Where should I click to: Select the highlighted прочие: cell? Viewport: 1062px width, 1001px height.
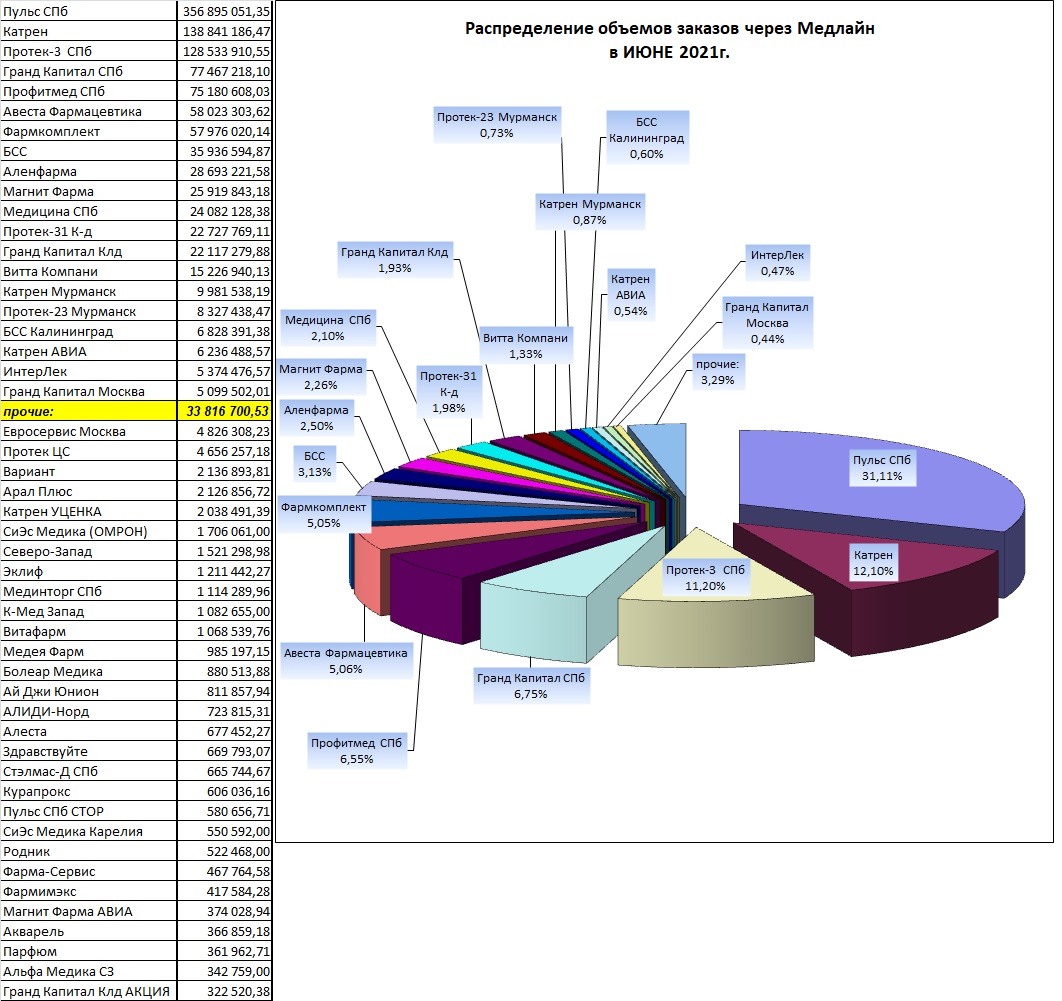coord(89,411)
